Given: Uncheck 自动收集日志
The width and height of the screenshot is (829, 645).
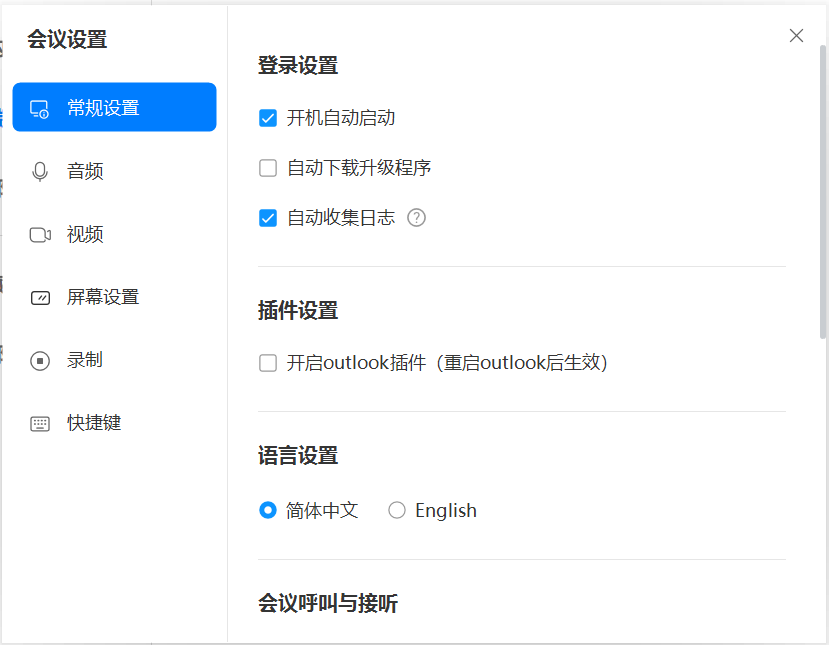Looking at the screenshot, I should 268,217.
